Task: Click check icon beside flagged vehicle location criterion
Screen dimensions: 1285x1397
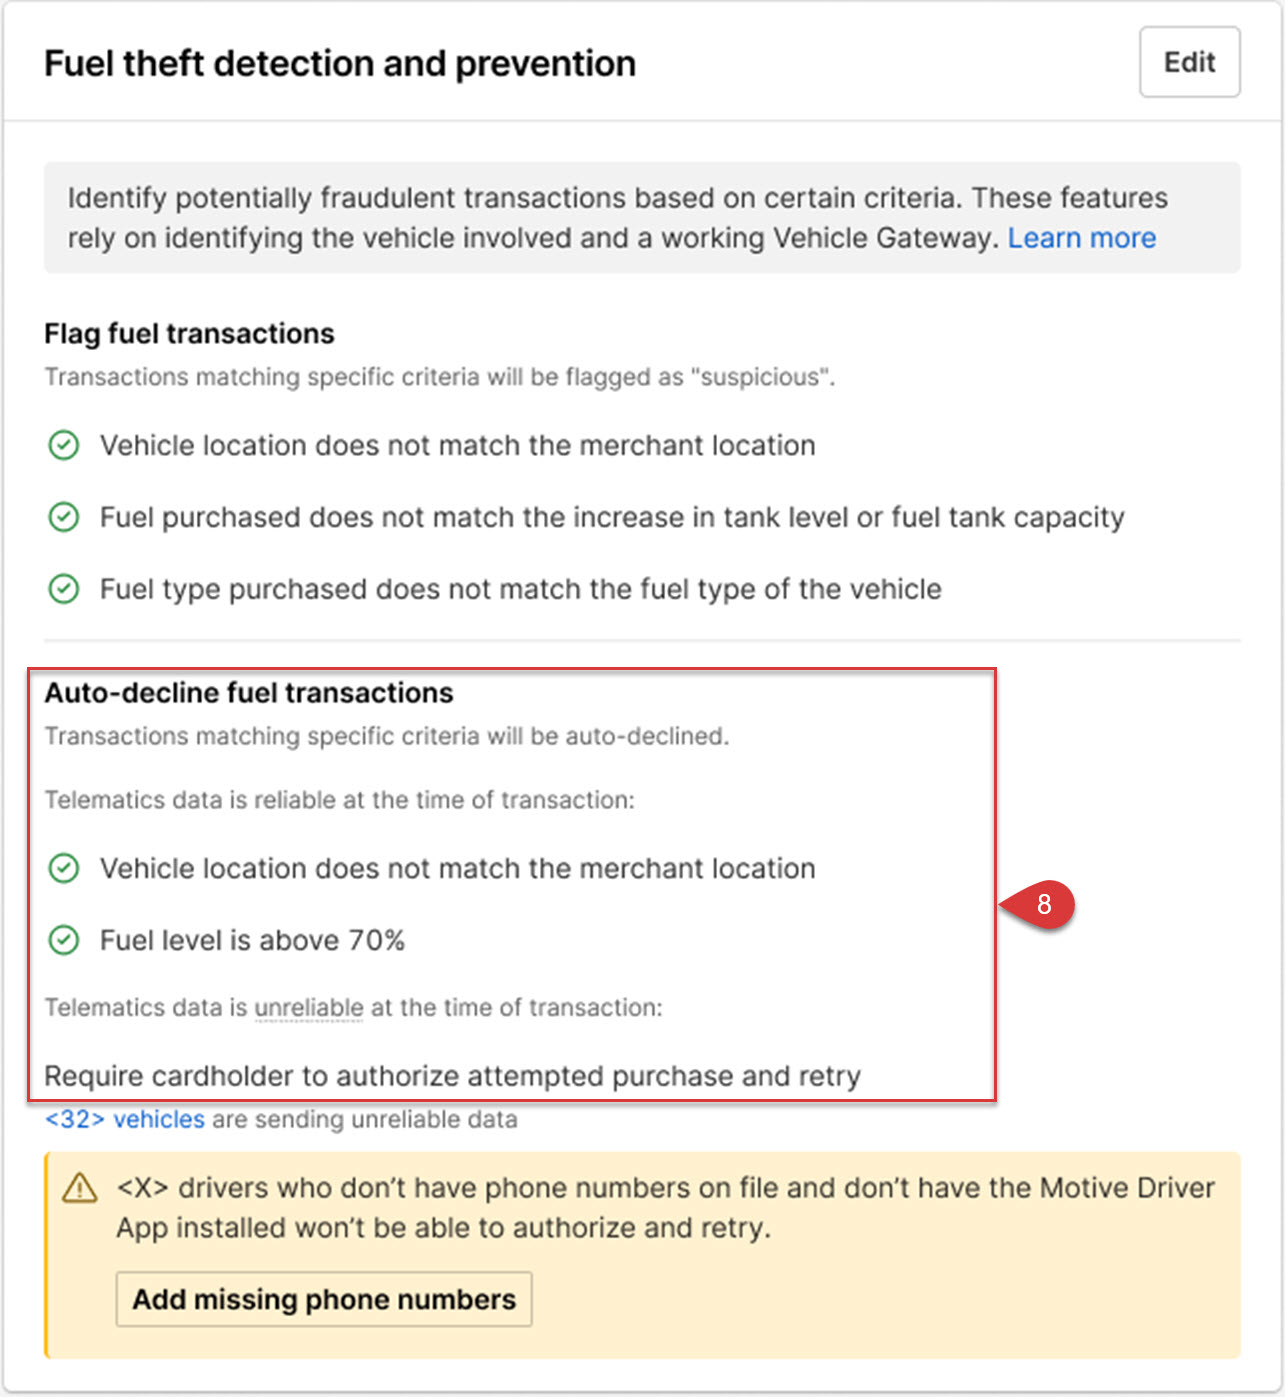Action: coord(64,445)
